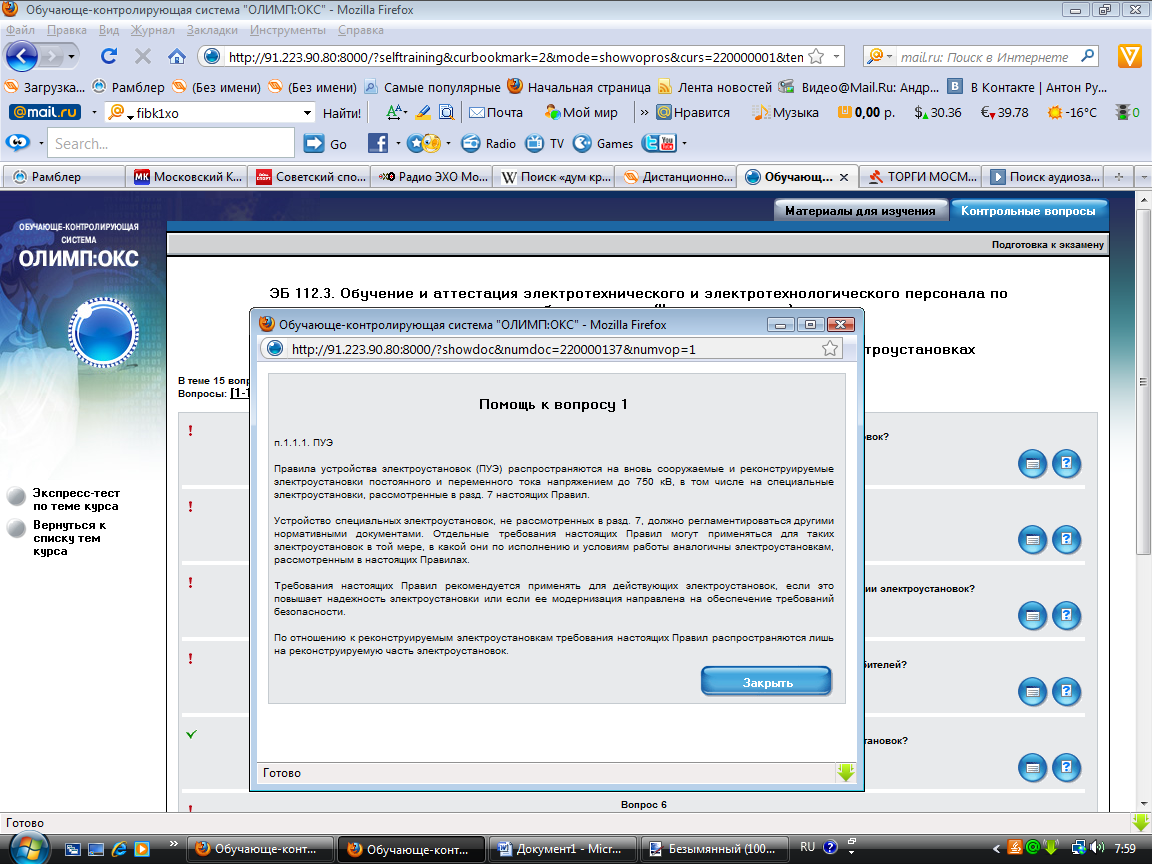Open help icon for question with 'ии электроустановок?'
Viewport: 1152px width, 864px height.
click(x=1066, y=615)
